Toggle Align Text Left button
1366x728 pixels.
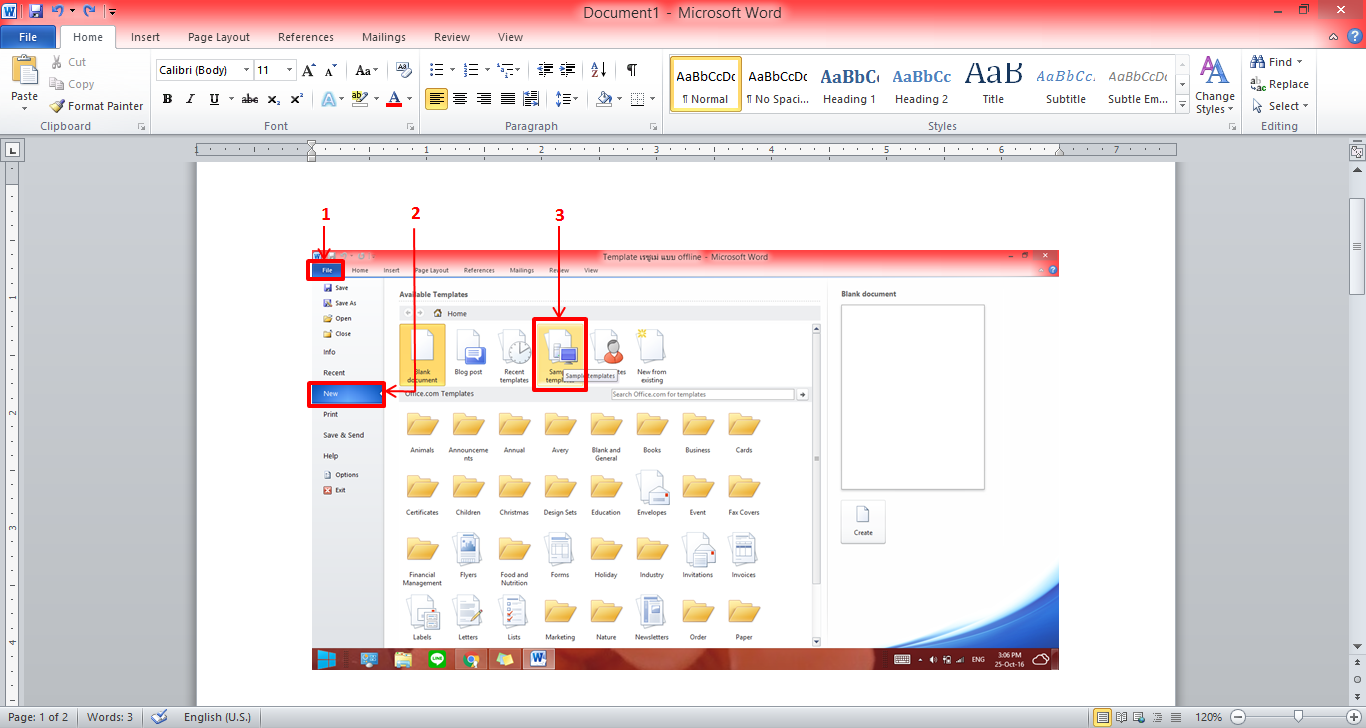coord(436,99)
